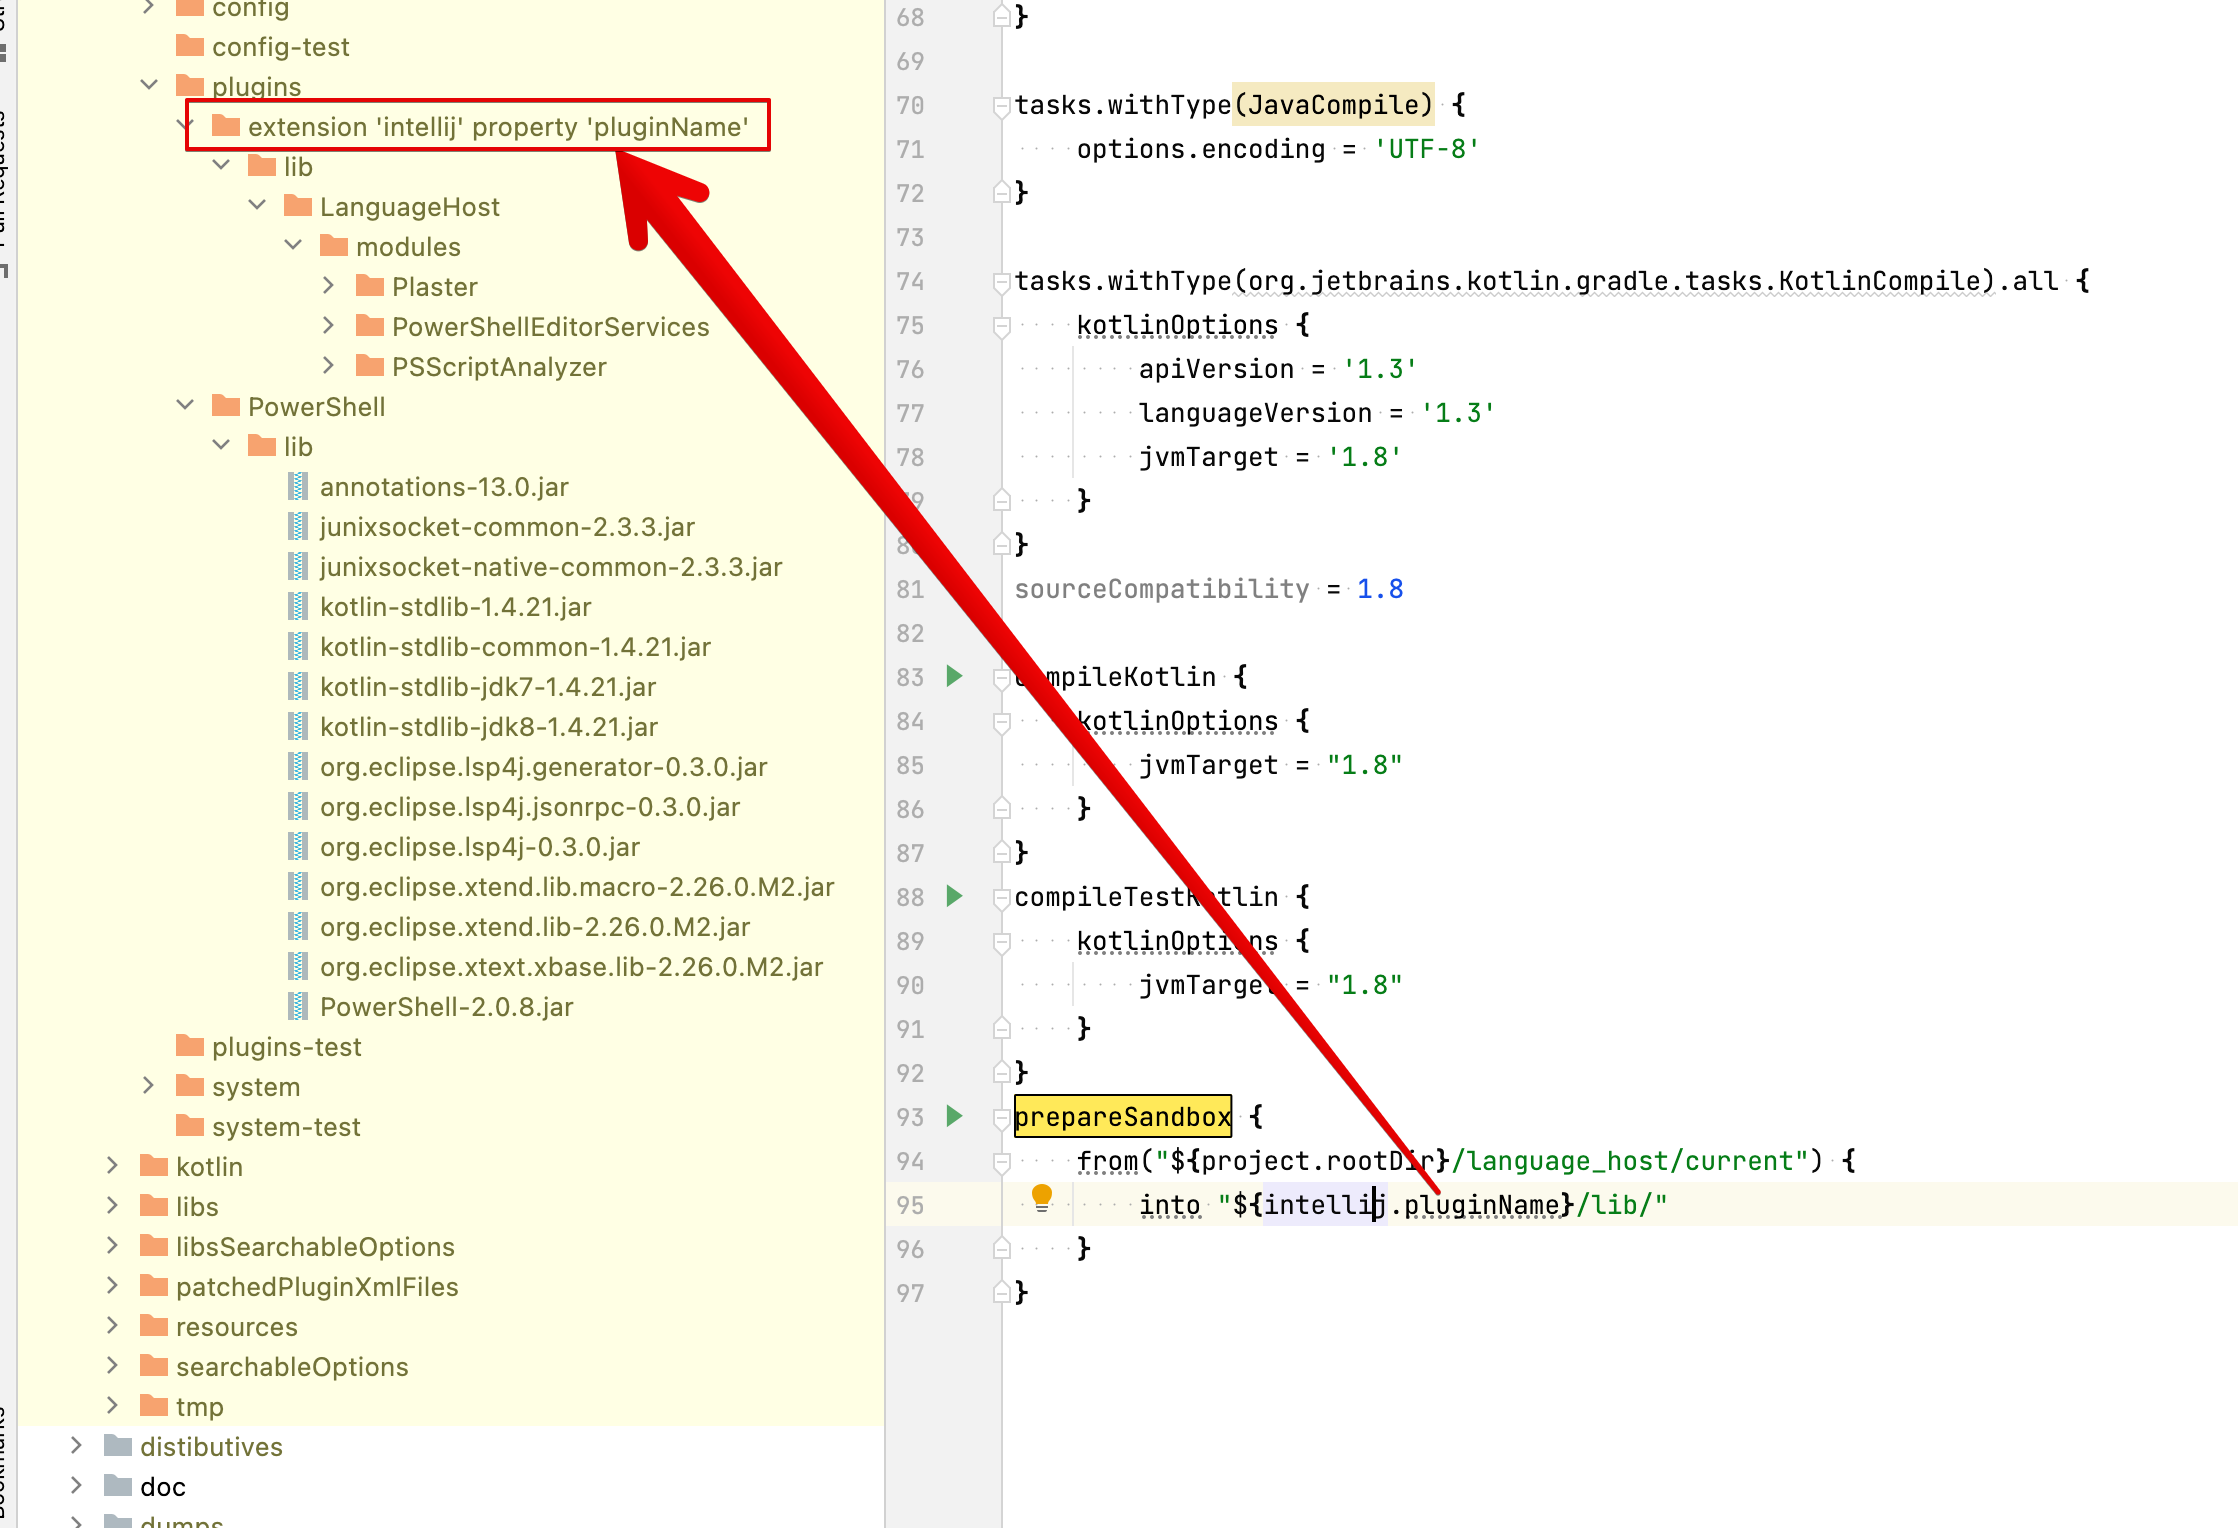Click the highlighted prepareSandbox identifier
This screenshot has width=2238, height=1528.
[1122, 1116]
